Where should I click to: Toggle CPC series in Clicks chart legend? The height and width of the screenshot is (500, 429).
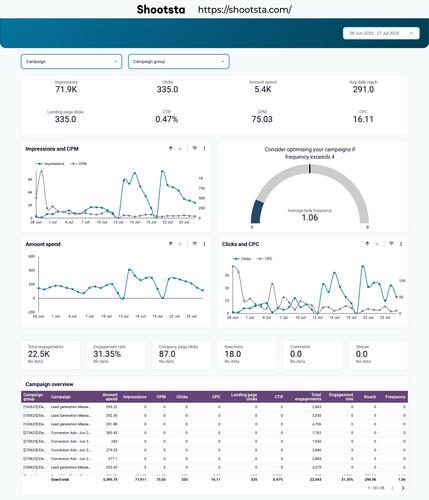265,259
